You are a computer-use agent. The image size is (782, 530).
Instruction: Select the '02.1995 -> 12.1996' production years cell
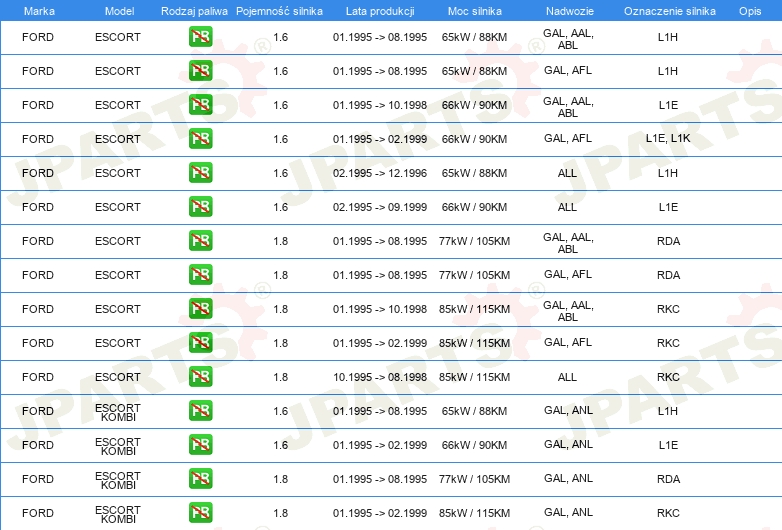(380, 173)
